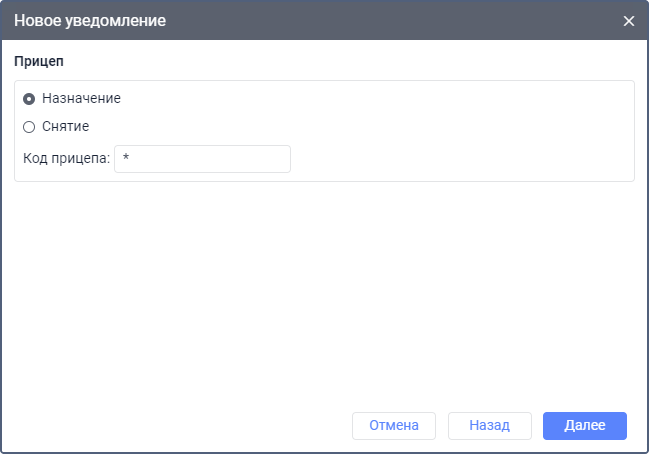649x454 pixels.
Task: Go back with the Назад button
Action: [490, 425]
